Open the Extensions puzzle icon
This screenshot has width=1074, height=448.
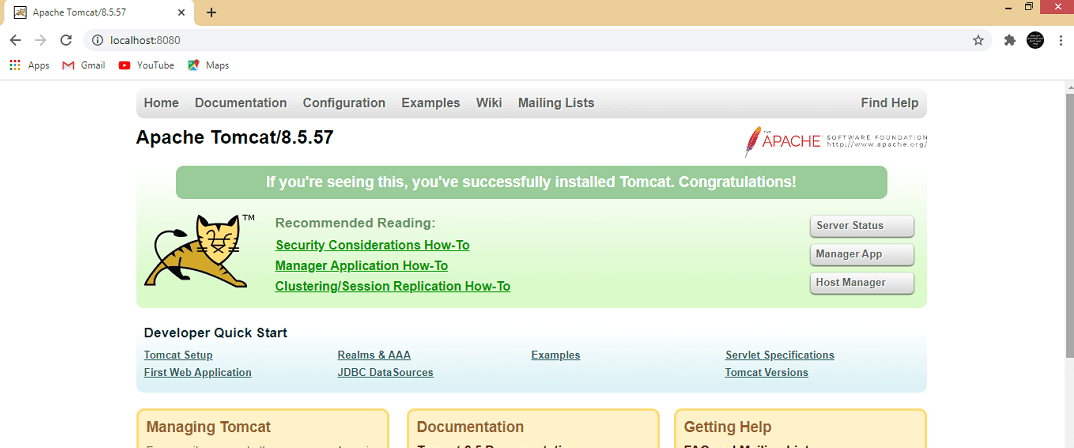[x=1010, y=40]
